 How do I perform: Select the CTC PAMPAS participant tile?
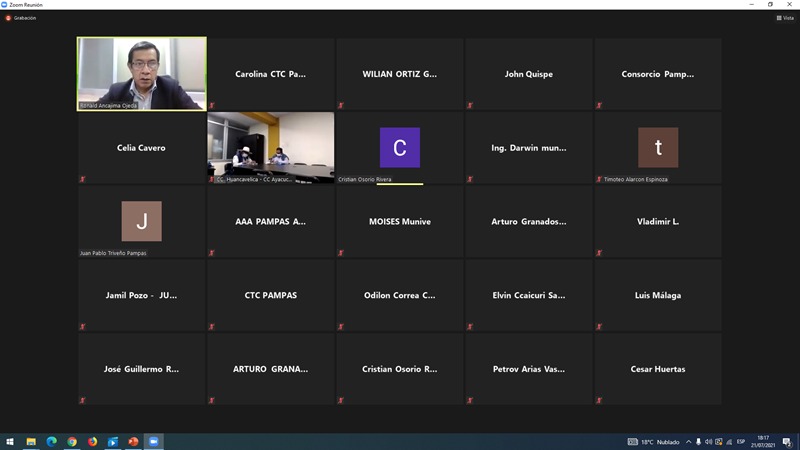(271, 295)
